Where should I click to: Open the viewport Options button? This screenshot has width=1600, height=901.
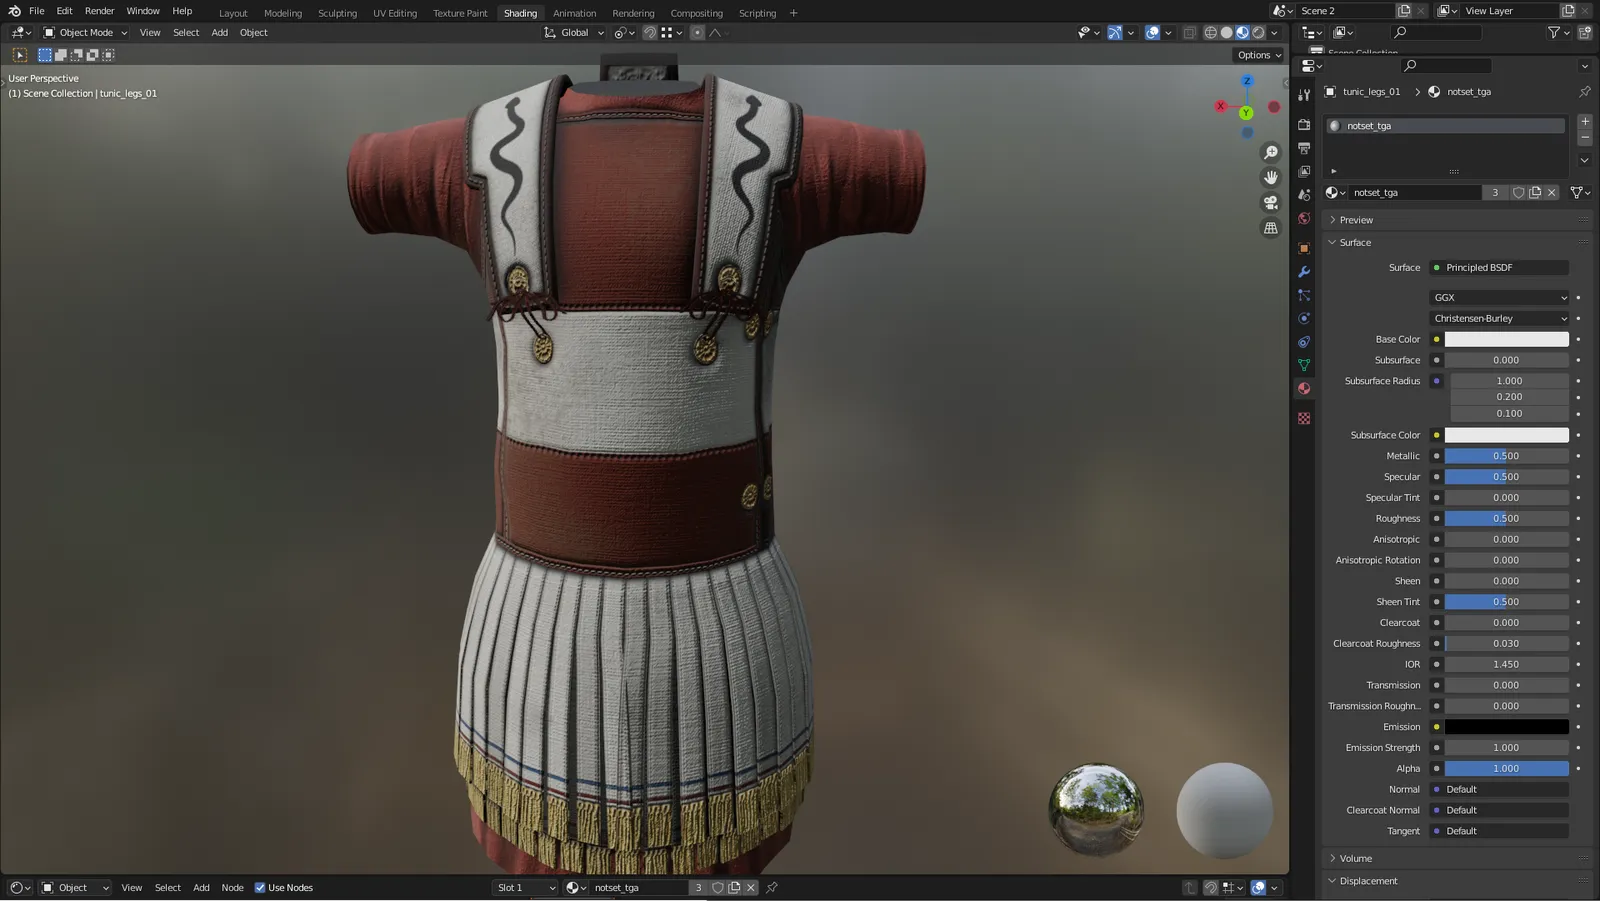tap(1258, 55)
